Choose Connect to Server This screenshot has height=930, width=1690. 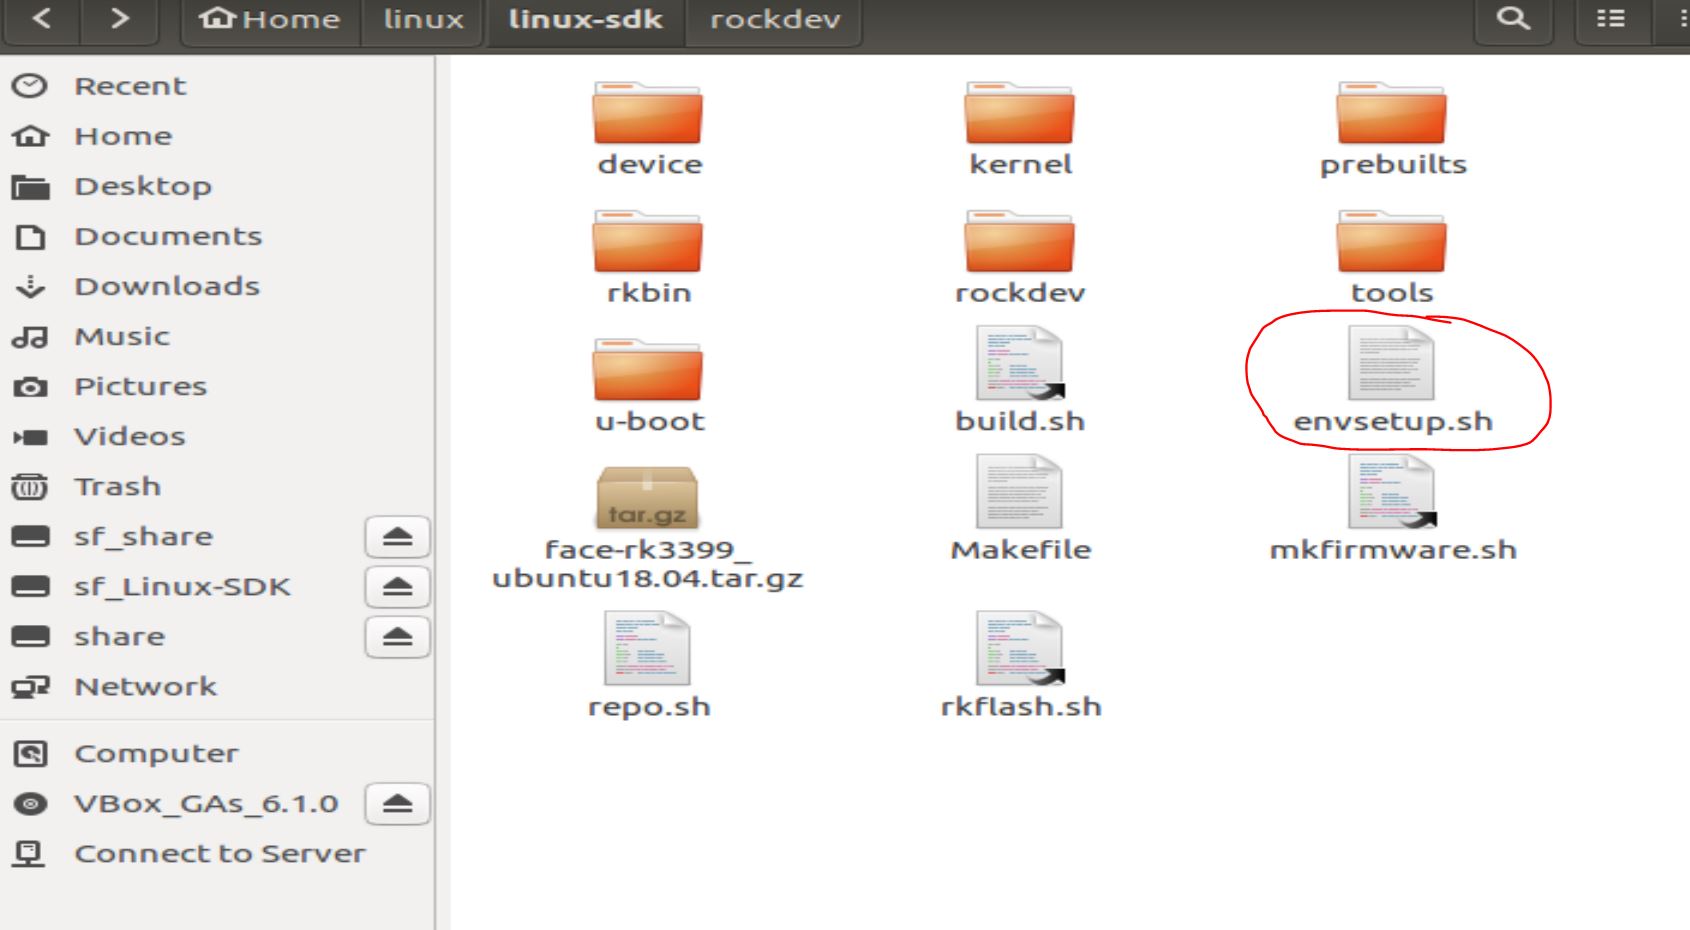[x=218, y=853]
